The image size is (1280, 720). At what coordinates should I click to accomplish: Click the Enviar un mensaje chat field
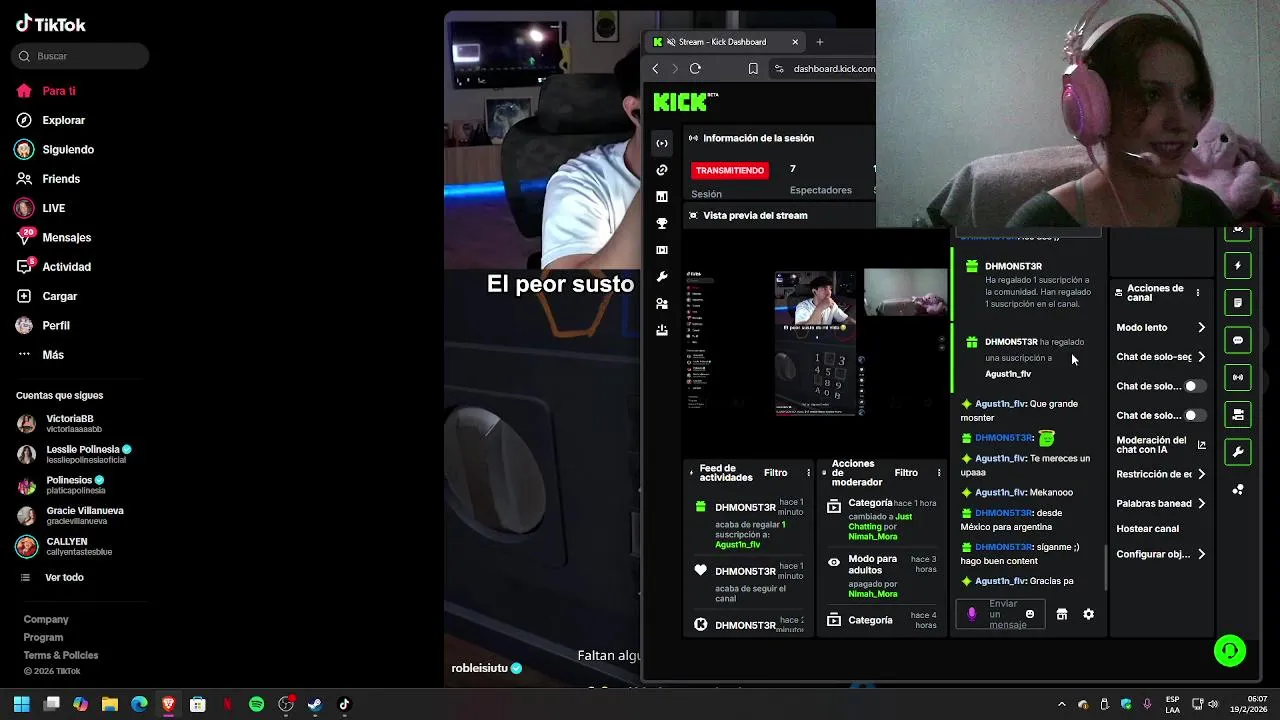1001,614
